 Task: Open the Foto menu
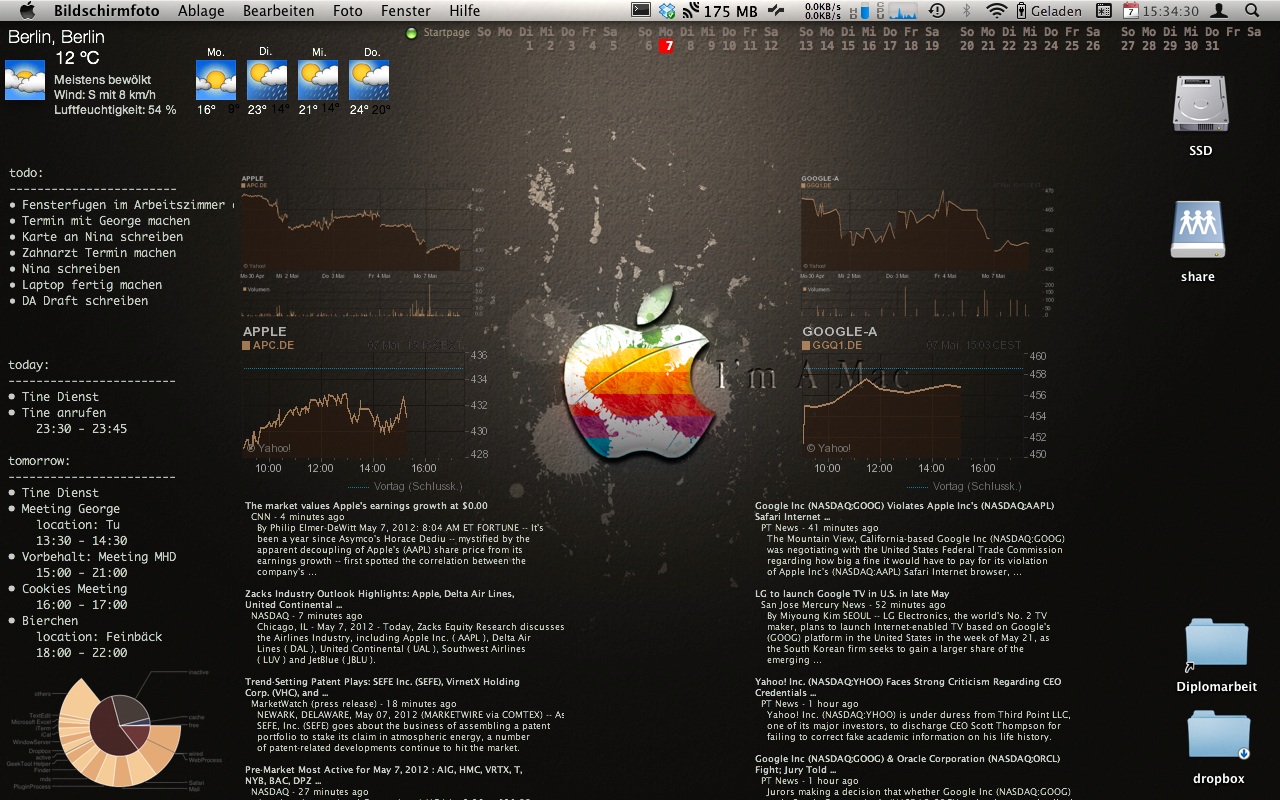[x=348, y=11]
